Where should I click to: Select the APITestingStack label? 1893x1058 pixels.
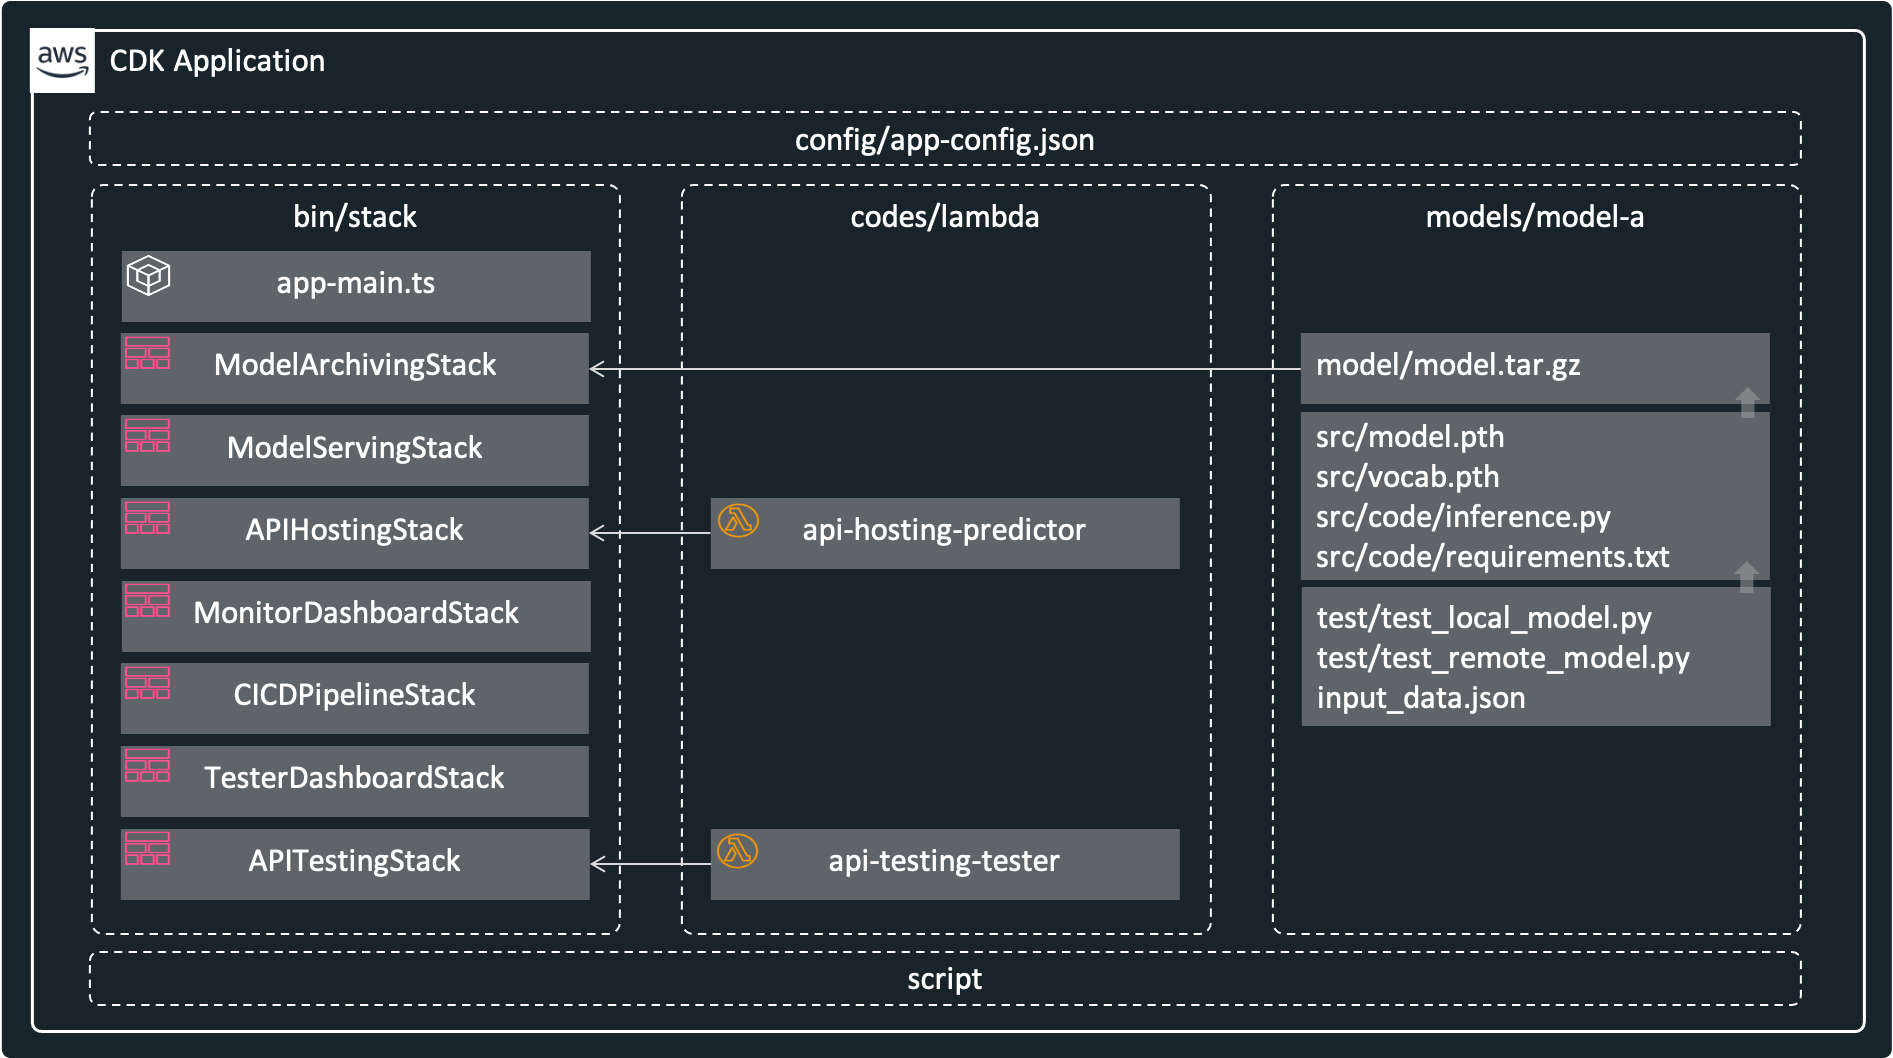(x=355, y=861)
